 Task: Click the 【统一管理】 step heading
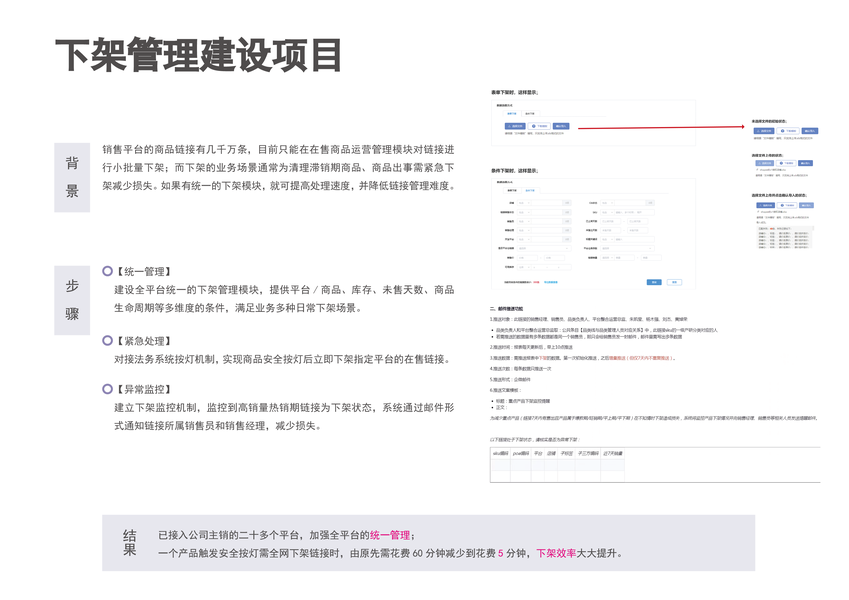pyautogui.click(x=144, y=271)
